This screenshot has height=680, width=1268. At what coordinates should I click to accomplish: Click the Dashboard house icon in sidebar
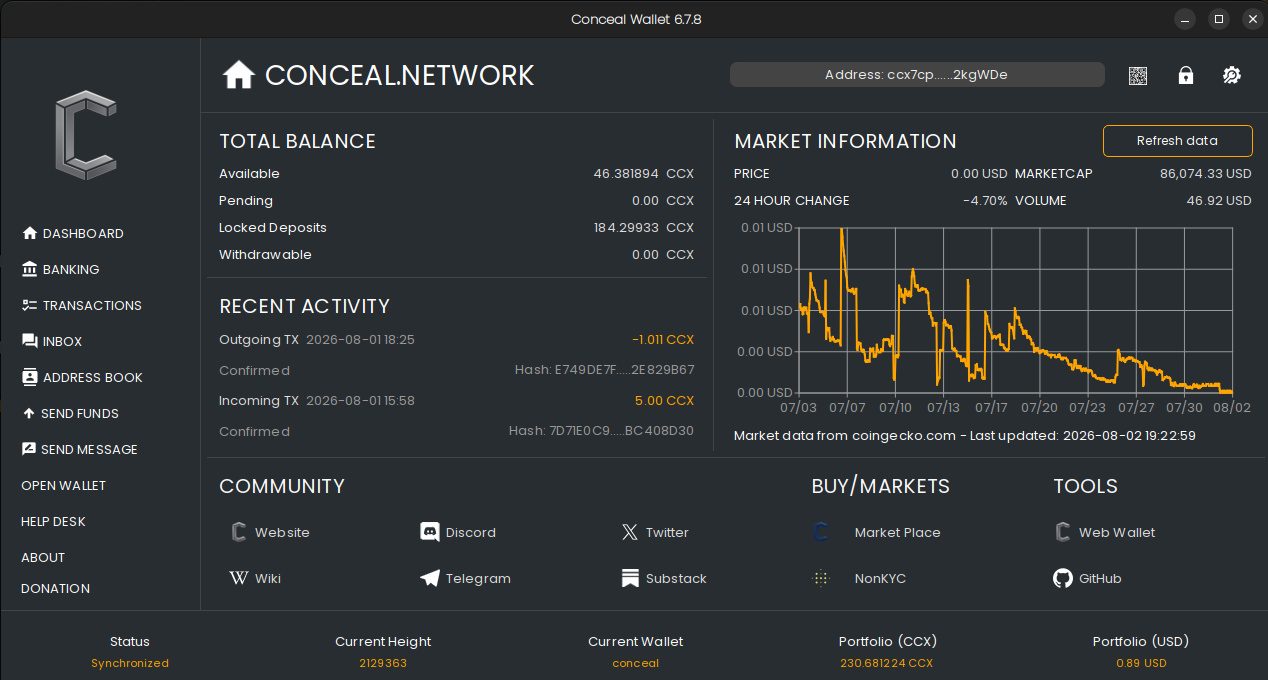(x=29, y=233)
